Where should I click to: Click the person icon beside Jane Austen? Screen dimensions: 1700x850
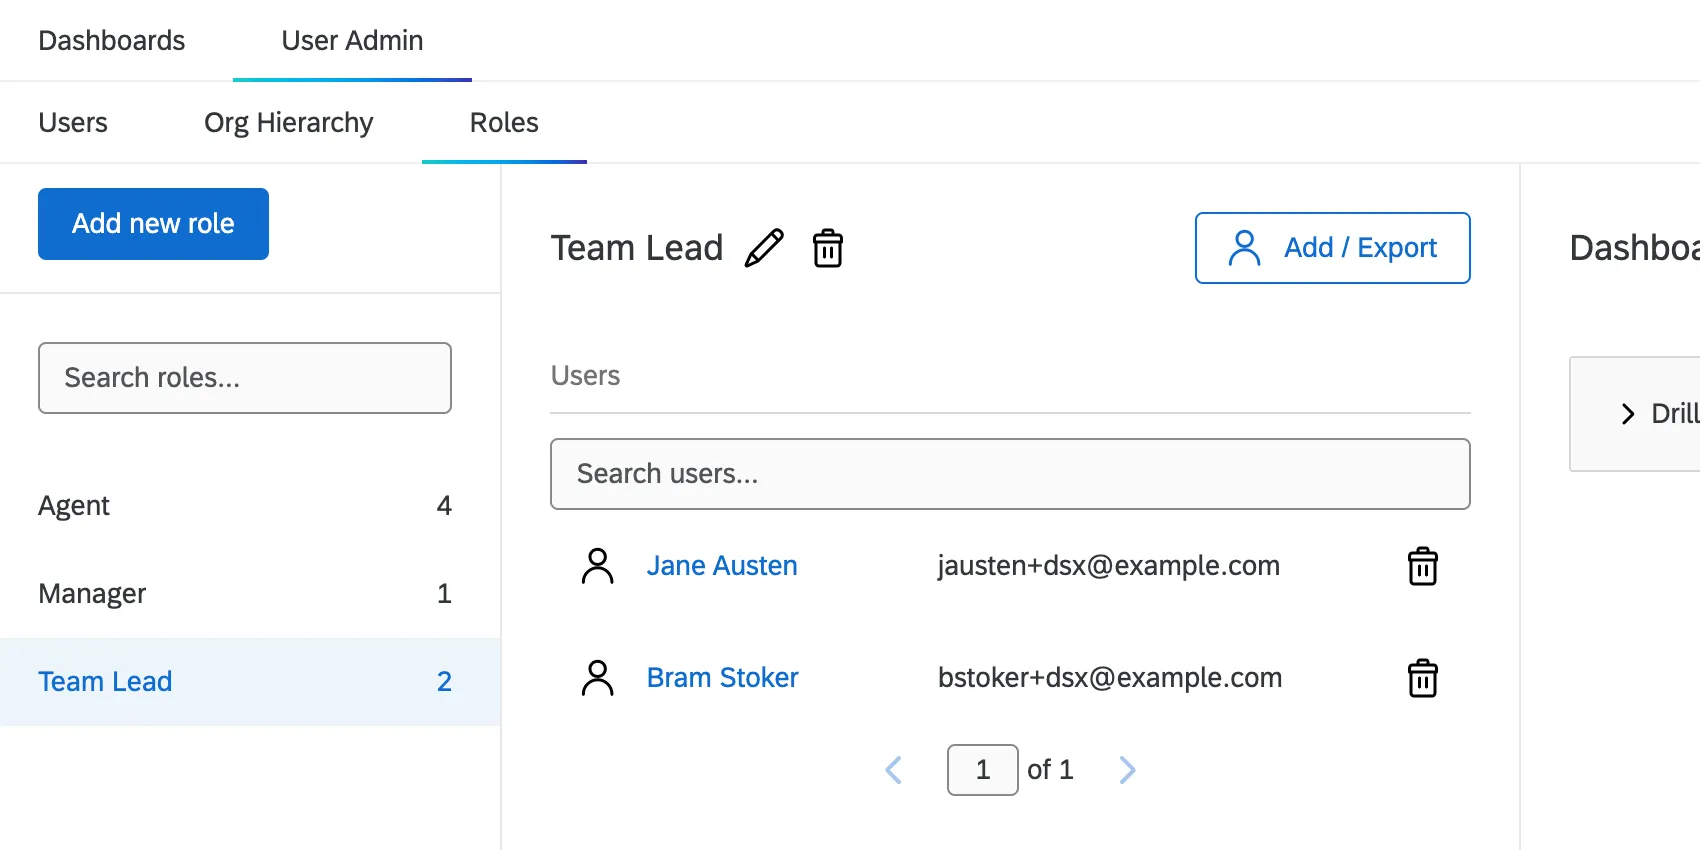point(598,566)
